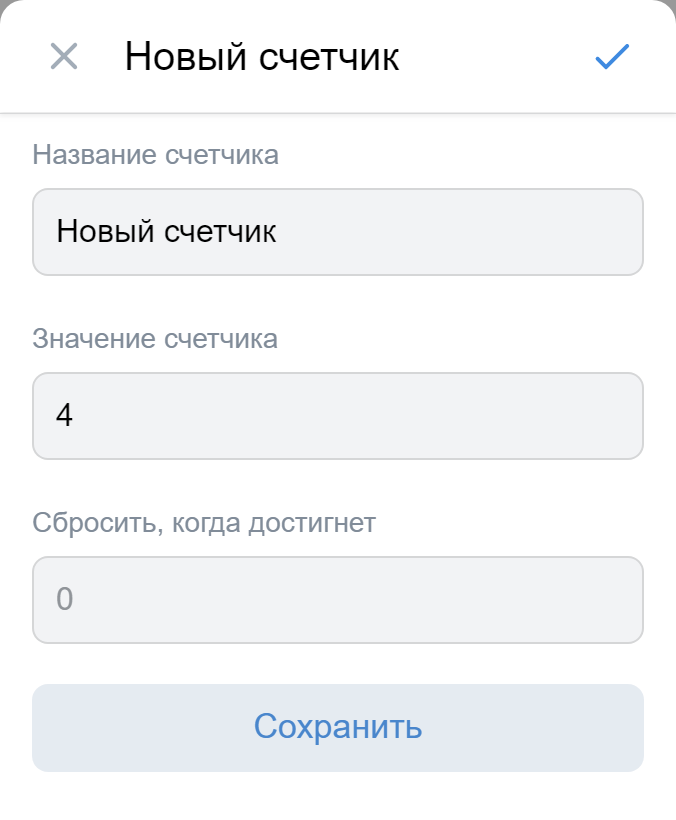
Task: Click the Сбросить, когда достигнет field
Action: pos(338,599)
